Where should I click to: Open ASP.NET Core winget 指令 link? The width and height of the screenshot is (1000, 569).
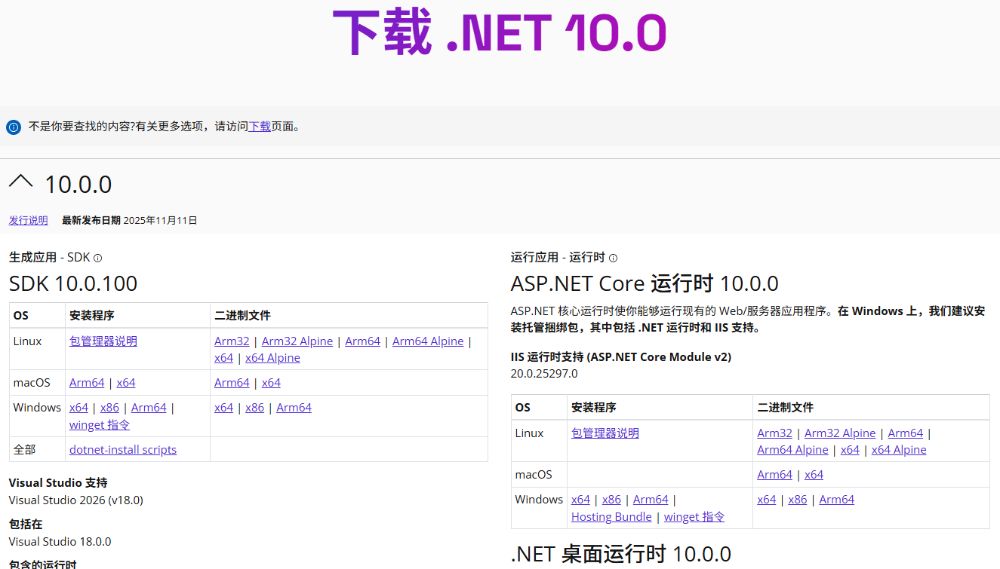click(695, 517)
